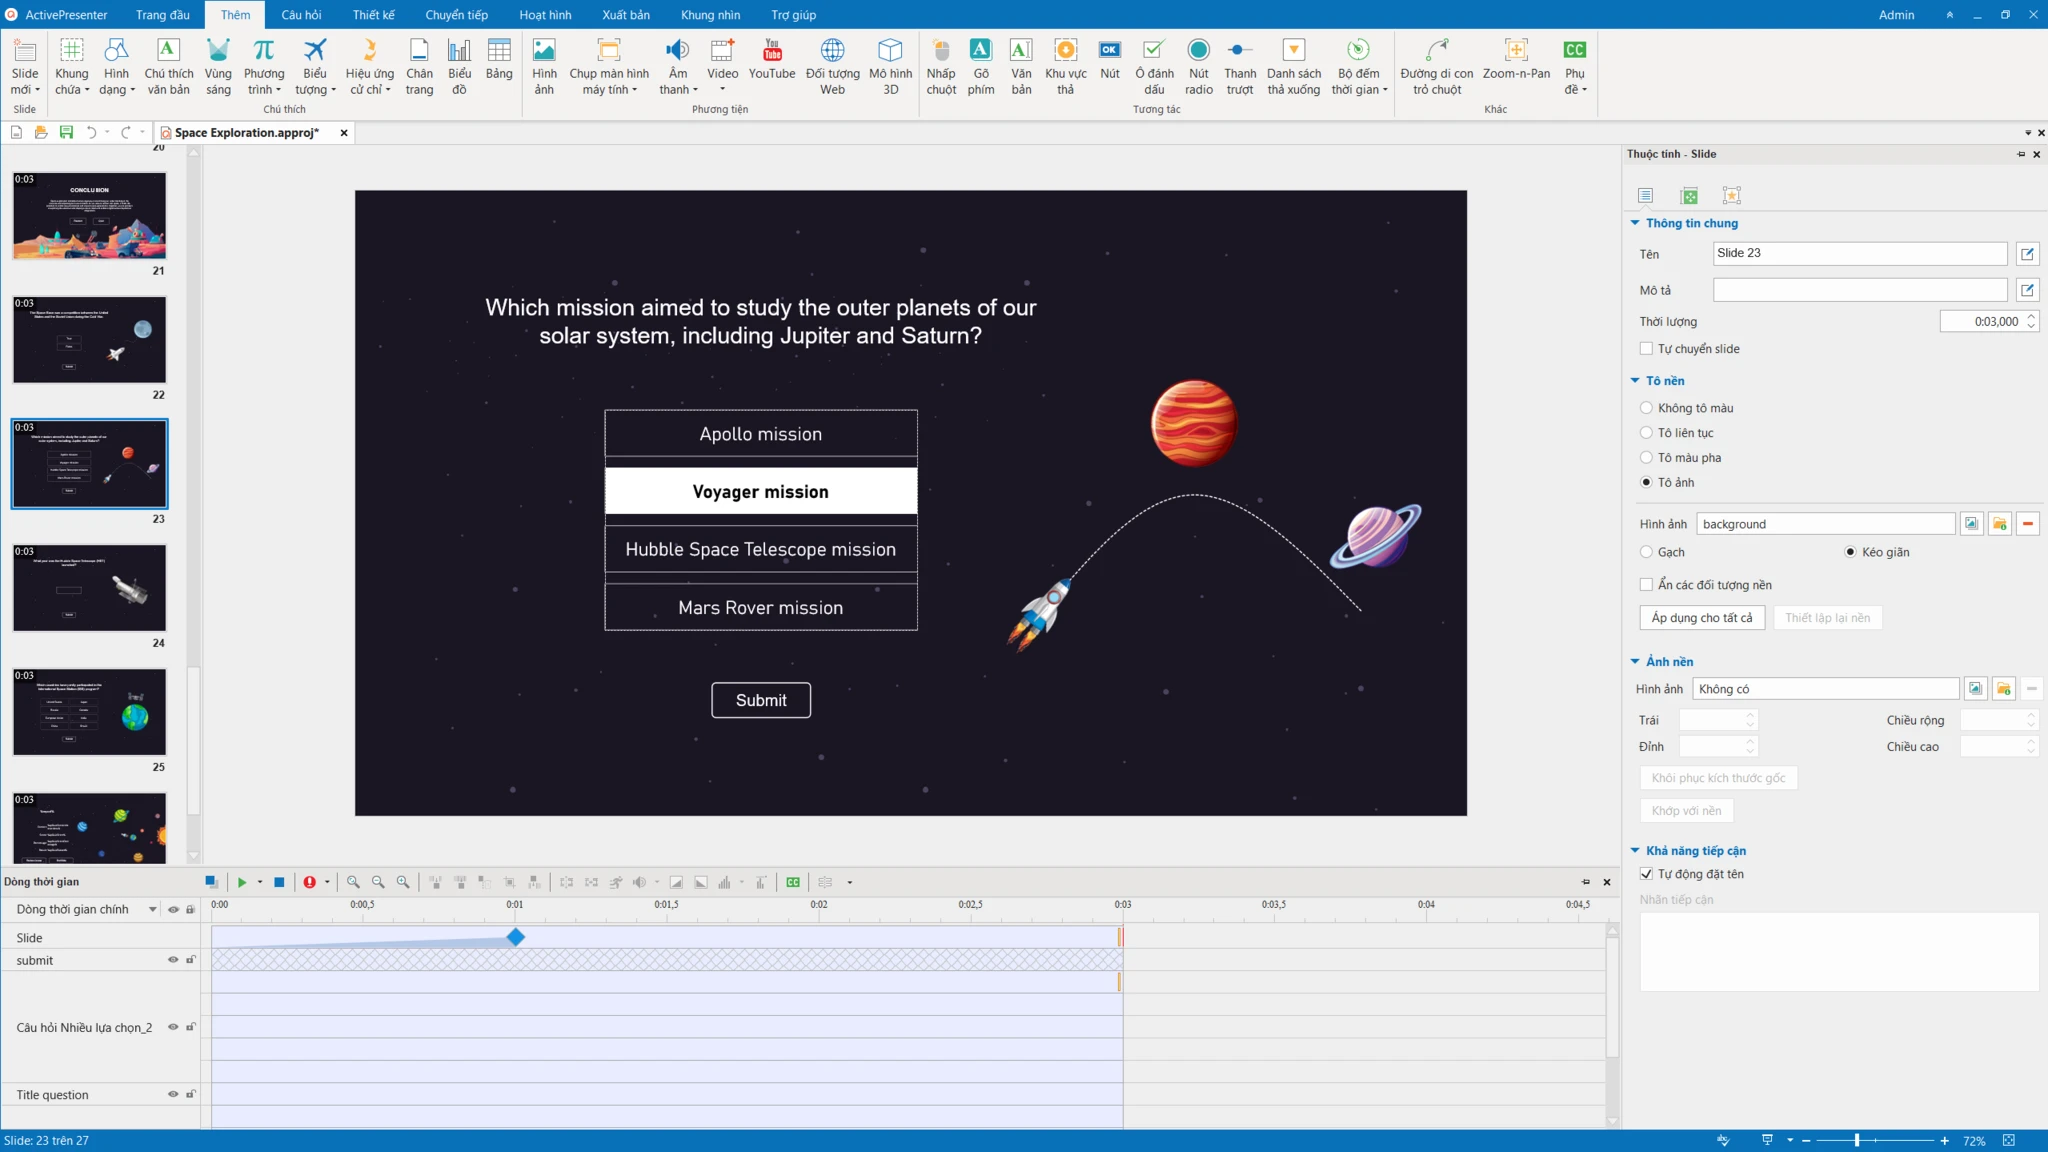This screenshot has width=2048, height=1152.
Task: Insert Phụ đề closed captions
Action: click(1575, 66)
